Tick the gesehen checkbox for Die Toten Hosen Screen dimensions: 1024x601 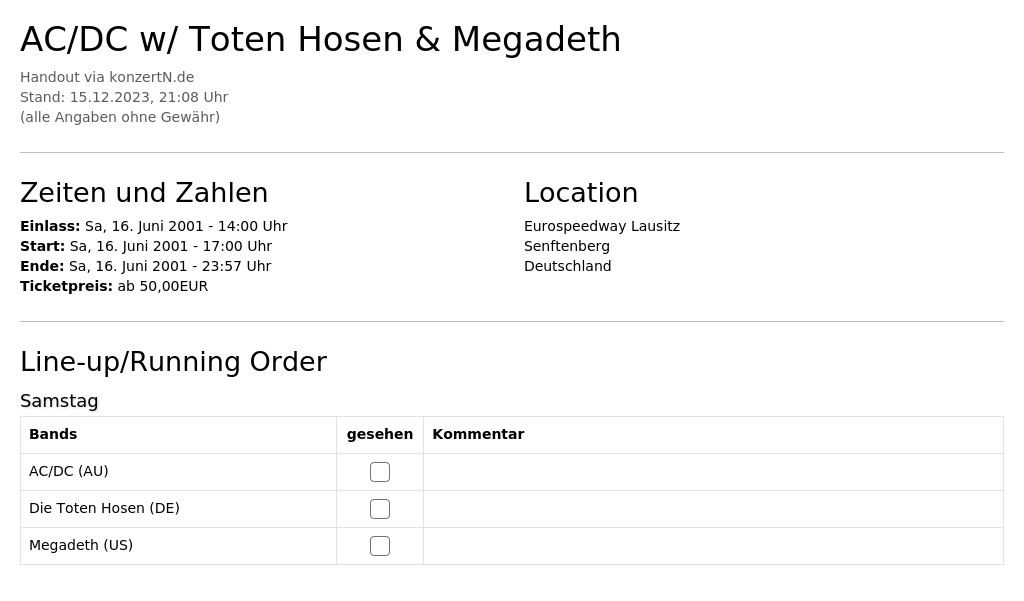[379, 509]
